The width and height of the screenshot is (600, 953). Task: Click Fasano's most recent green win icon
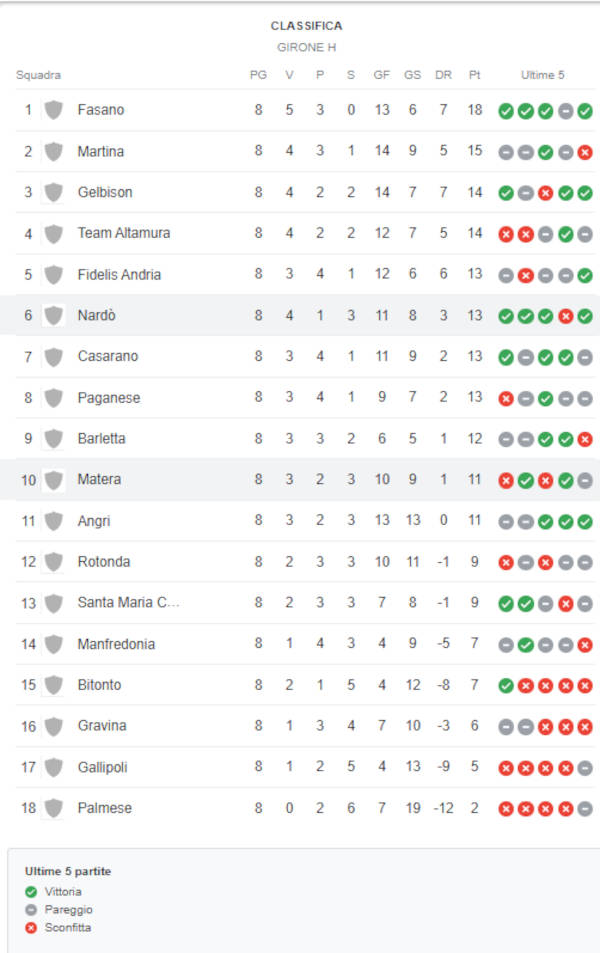(585, 111)
